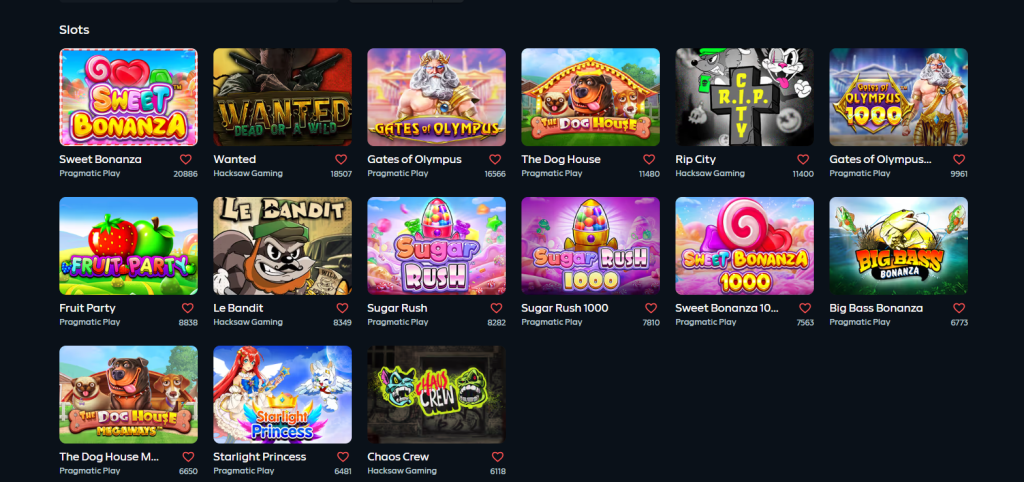Image resolution: width=1024 pixels, height=482 pixels.
Task: Add The Dog House to favorites
Action: [649, 159]
